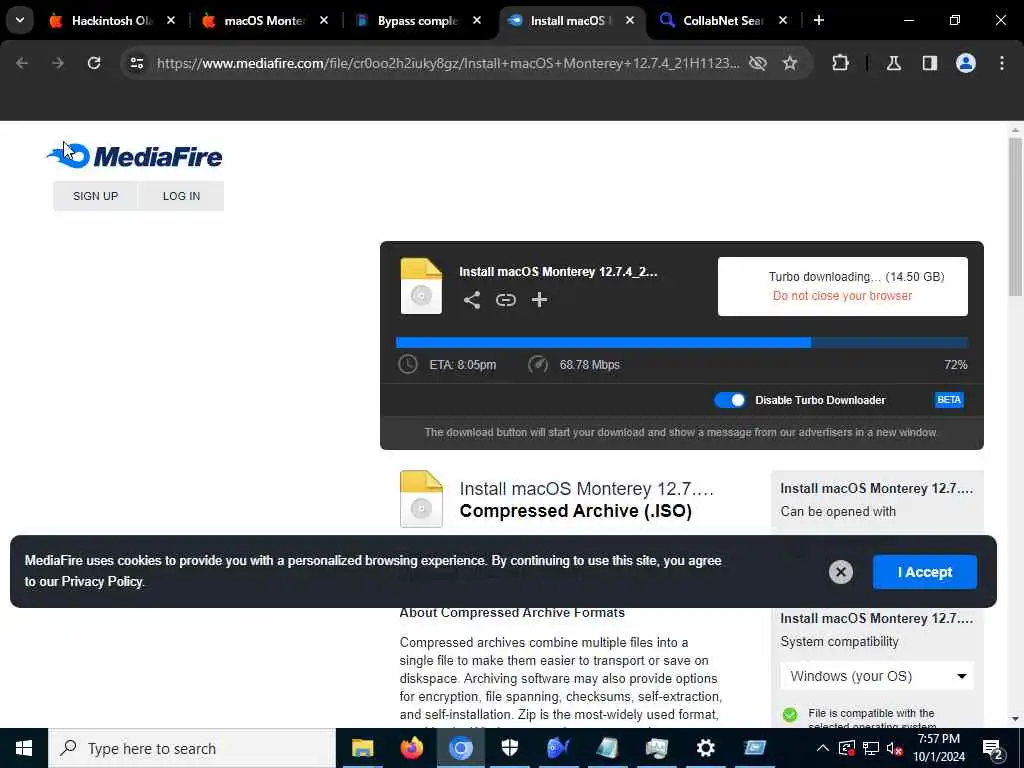This screenshot has width=1024, height=768.
Task: Bookmark this page with the star
Action: (790, 63)
